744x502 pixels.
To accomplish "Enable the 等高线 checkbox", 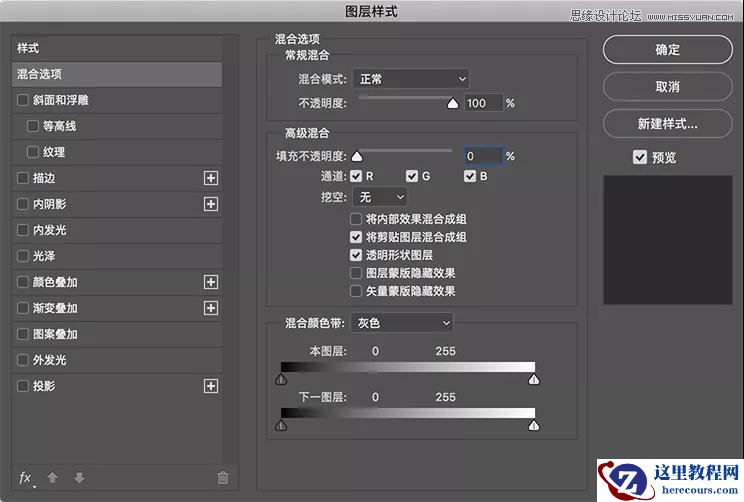I will (33, 126).
